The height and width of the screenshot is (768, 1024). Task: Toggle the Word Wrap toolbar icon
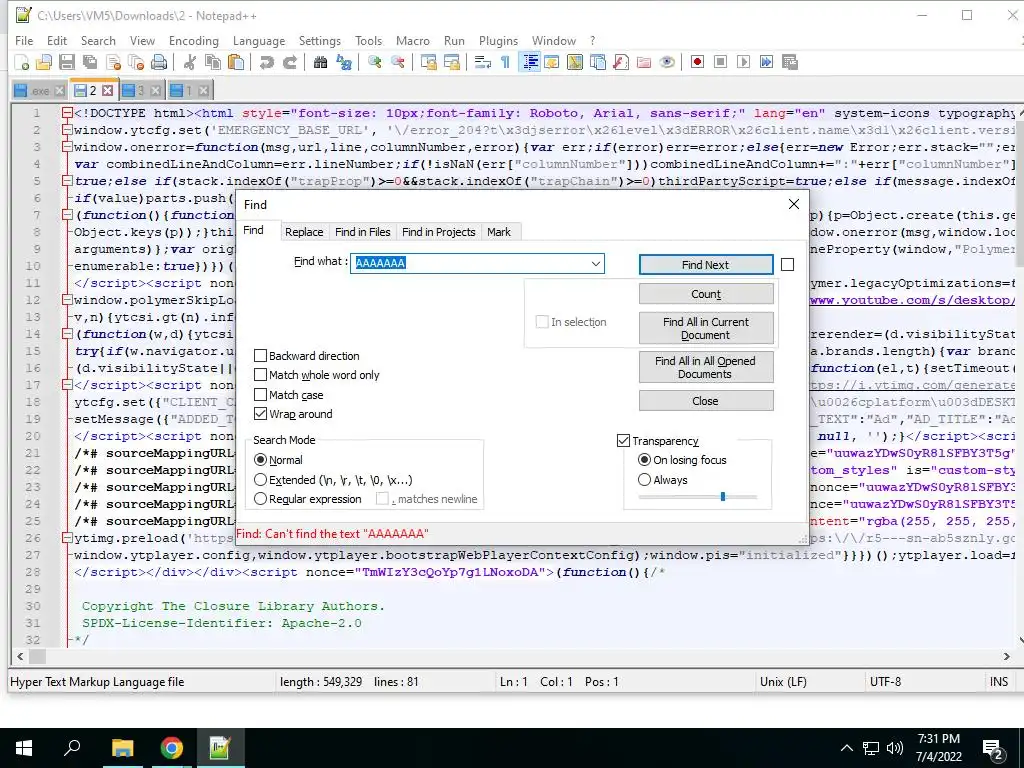click(483, 62)
